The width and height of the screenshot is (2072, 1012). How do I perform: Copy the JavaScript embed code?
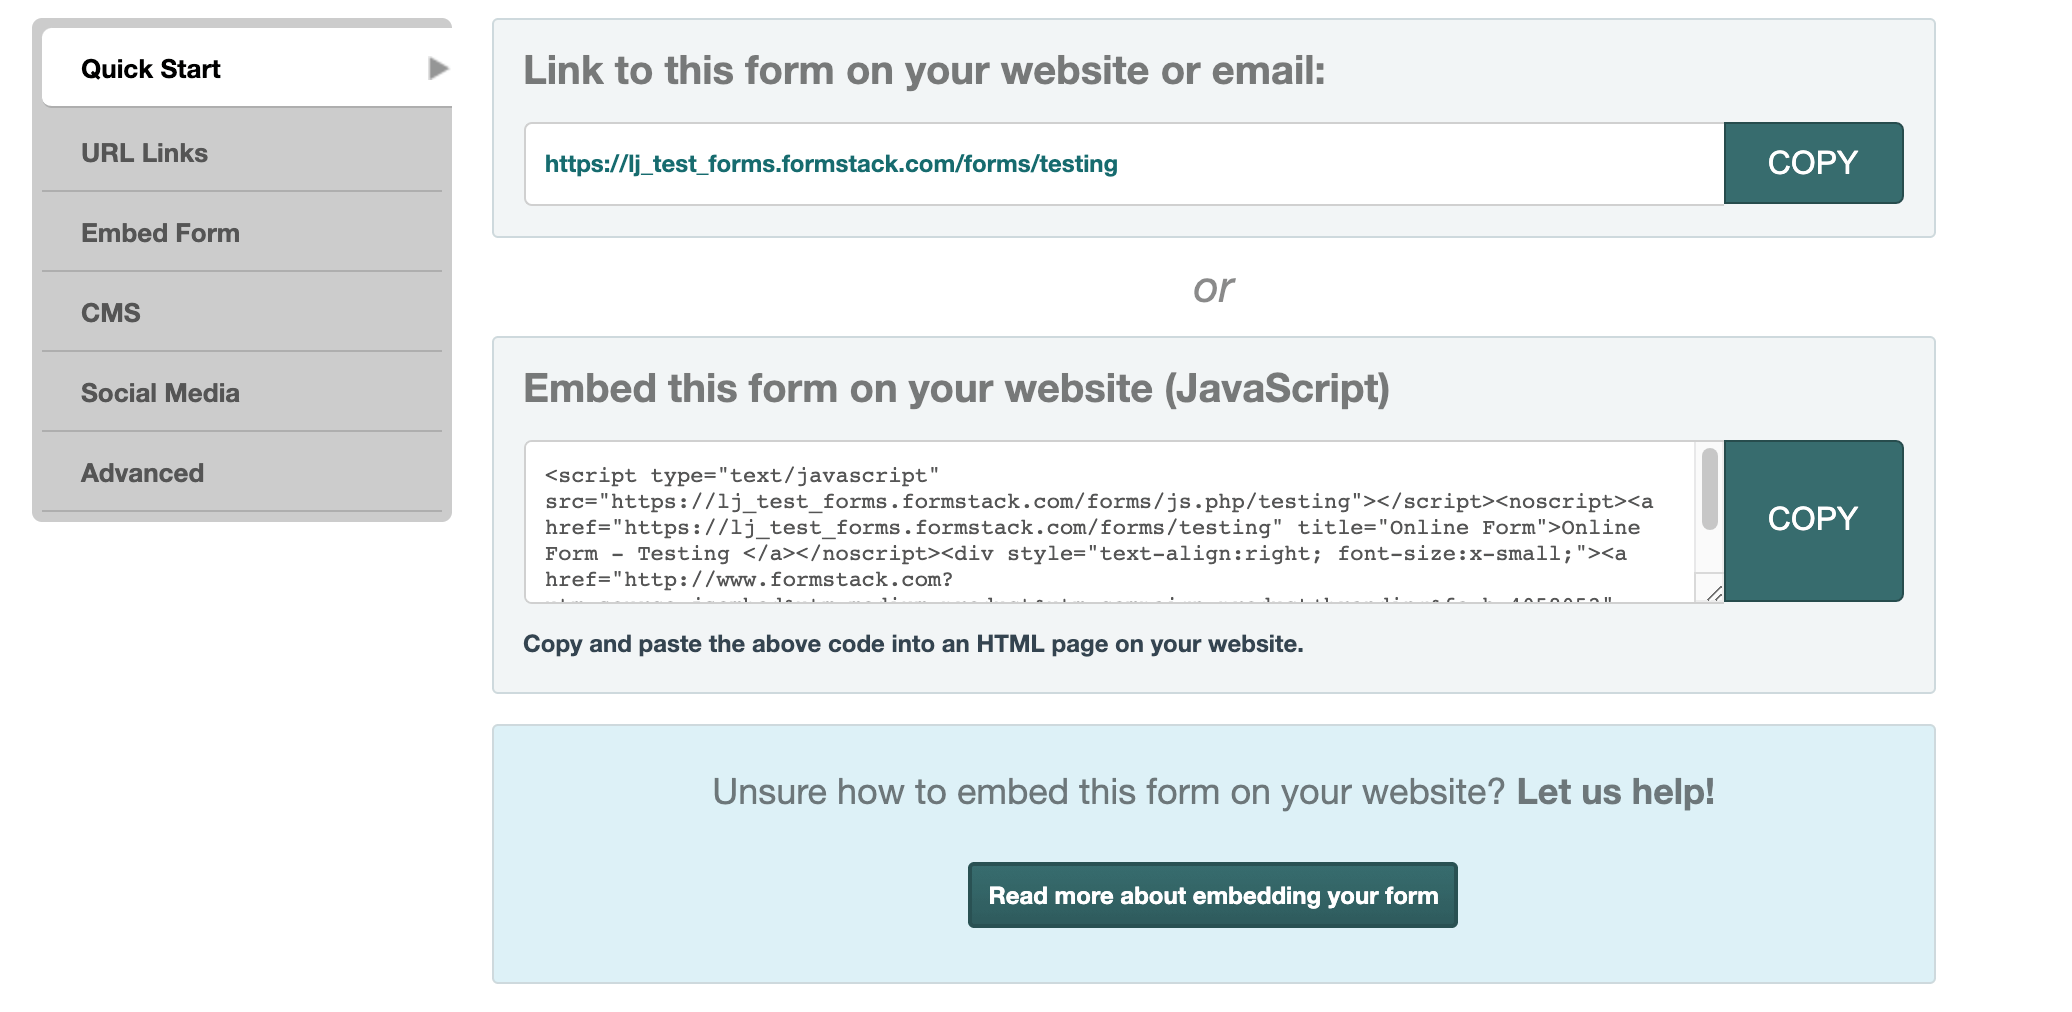[x=1813, y=519]
